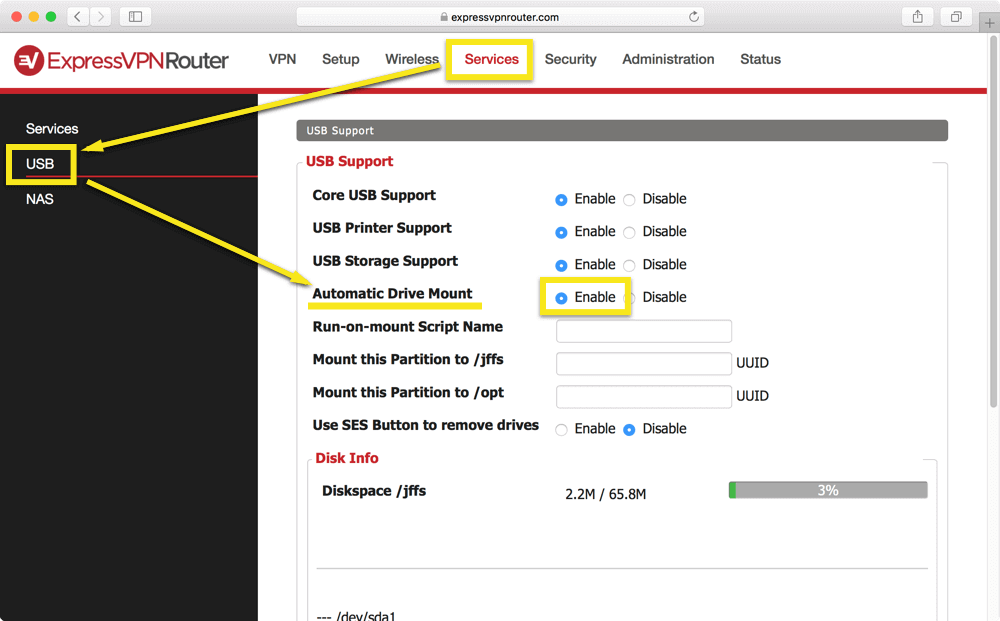Image resolution: width=1000 pixels, height=621 pixels.
Task: Click the Mount this Partition to /opt field
Action: [643, 397]
